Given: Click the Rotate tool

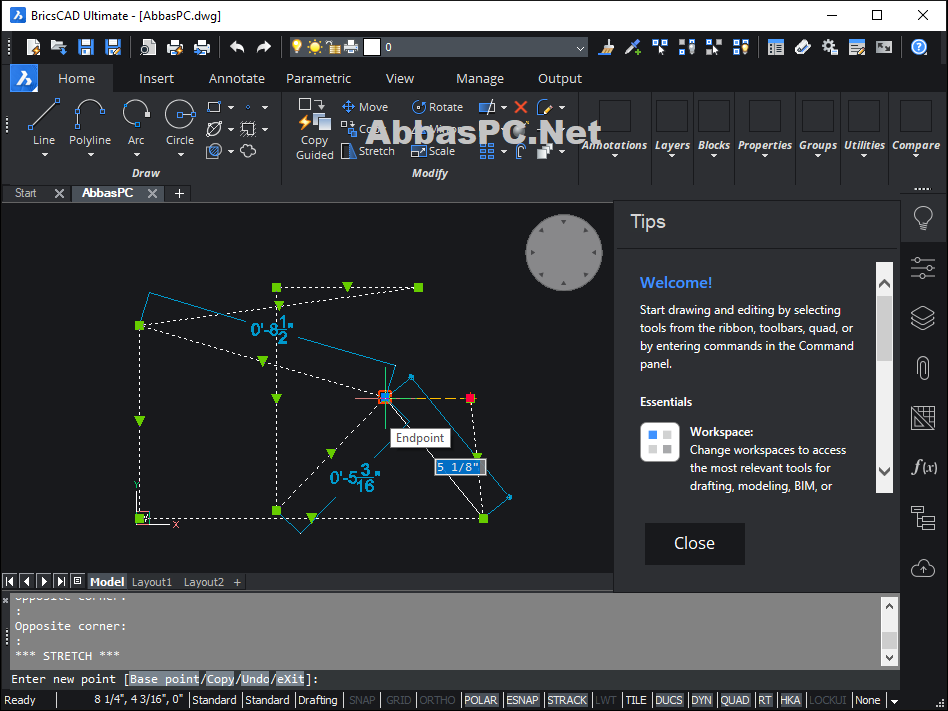Looking at the screenshot, I should [x=437, y=107].
